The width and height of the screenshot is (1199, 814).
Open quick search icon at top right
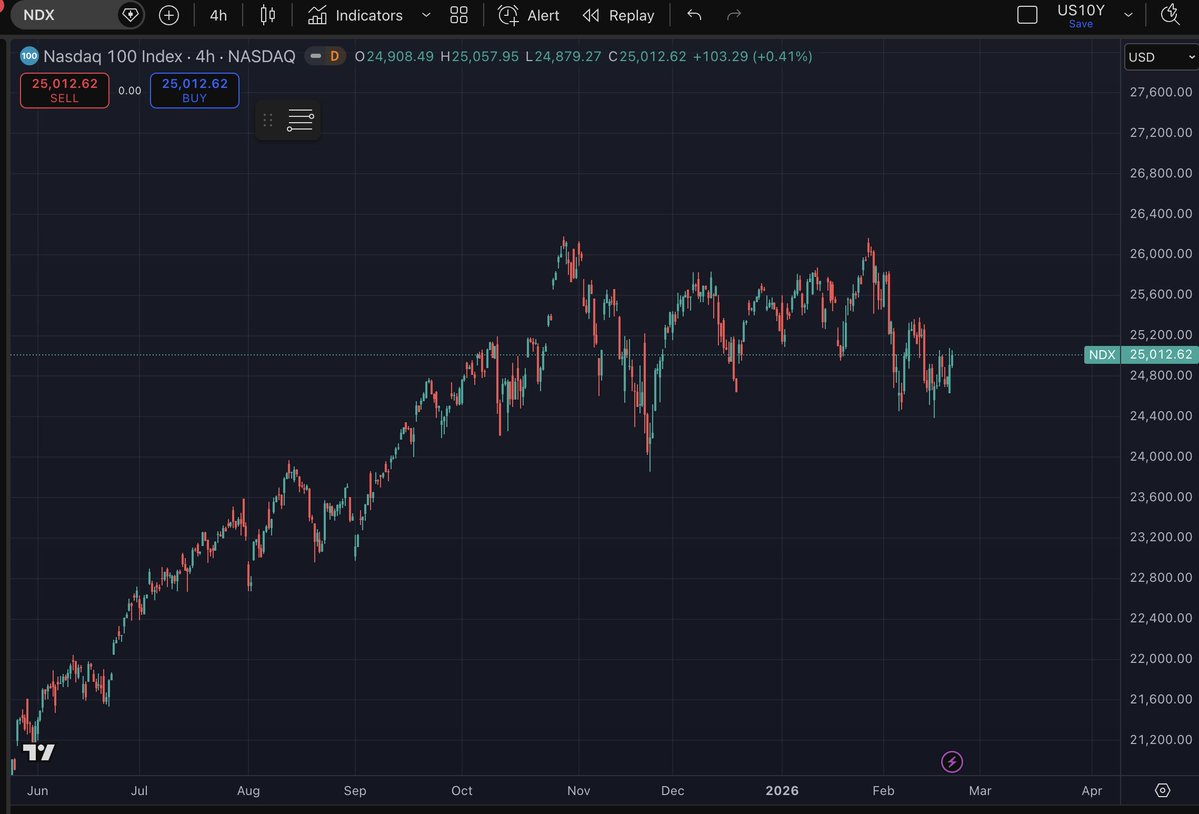tap(1170, 15)
